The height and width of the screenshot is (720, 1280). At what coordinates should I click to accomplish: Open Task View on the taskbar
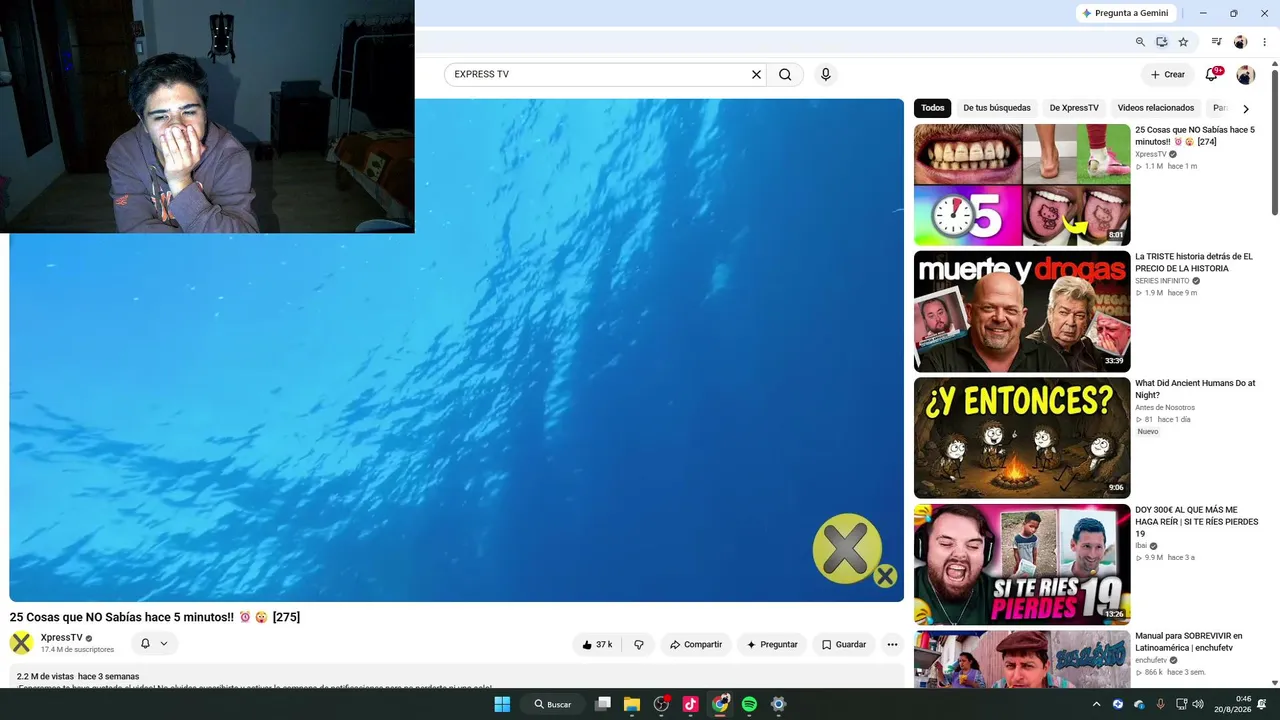coord(603,704)
